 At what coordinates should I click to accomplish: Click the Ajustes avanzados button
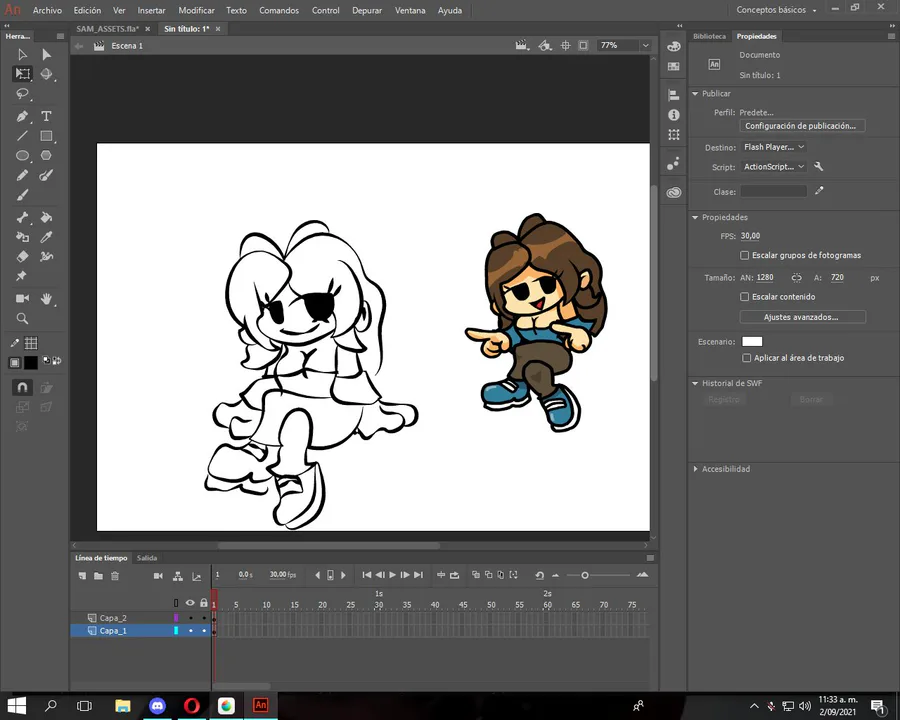click(802, 317)
